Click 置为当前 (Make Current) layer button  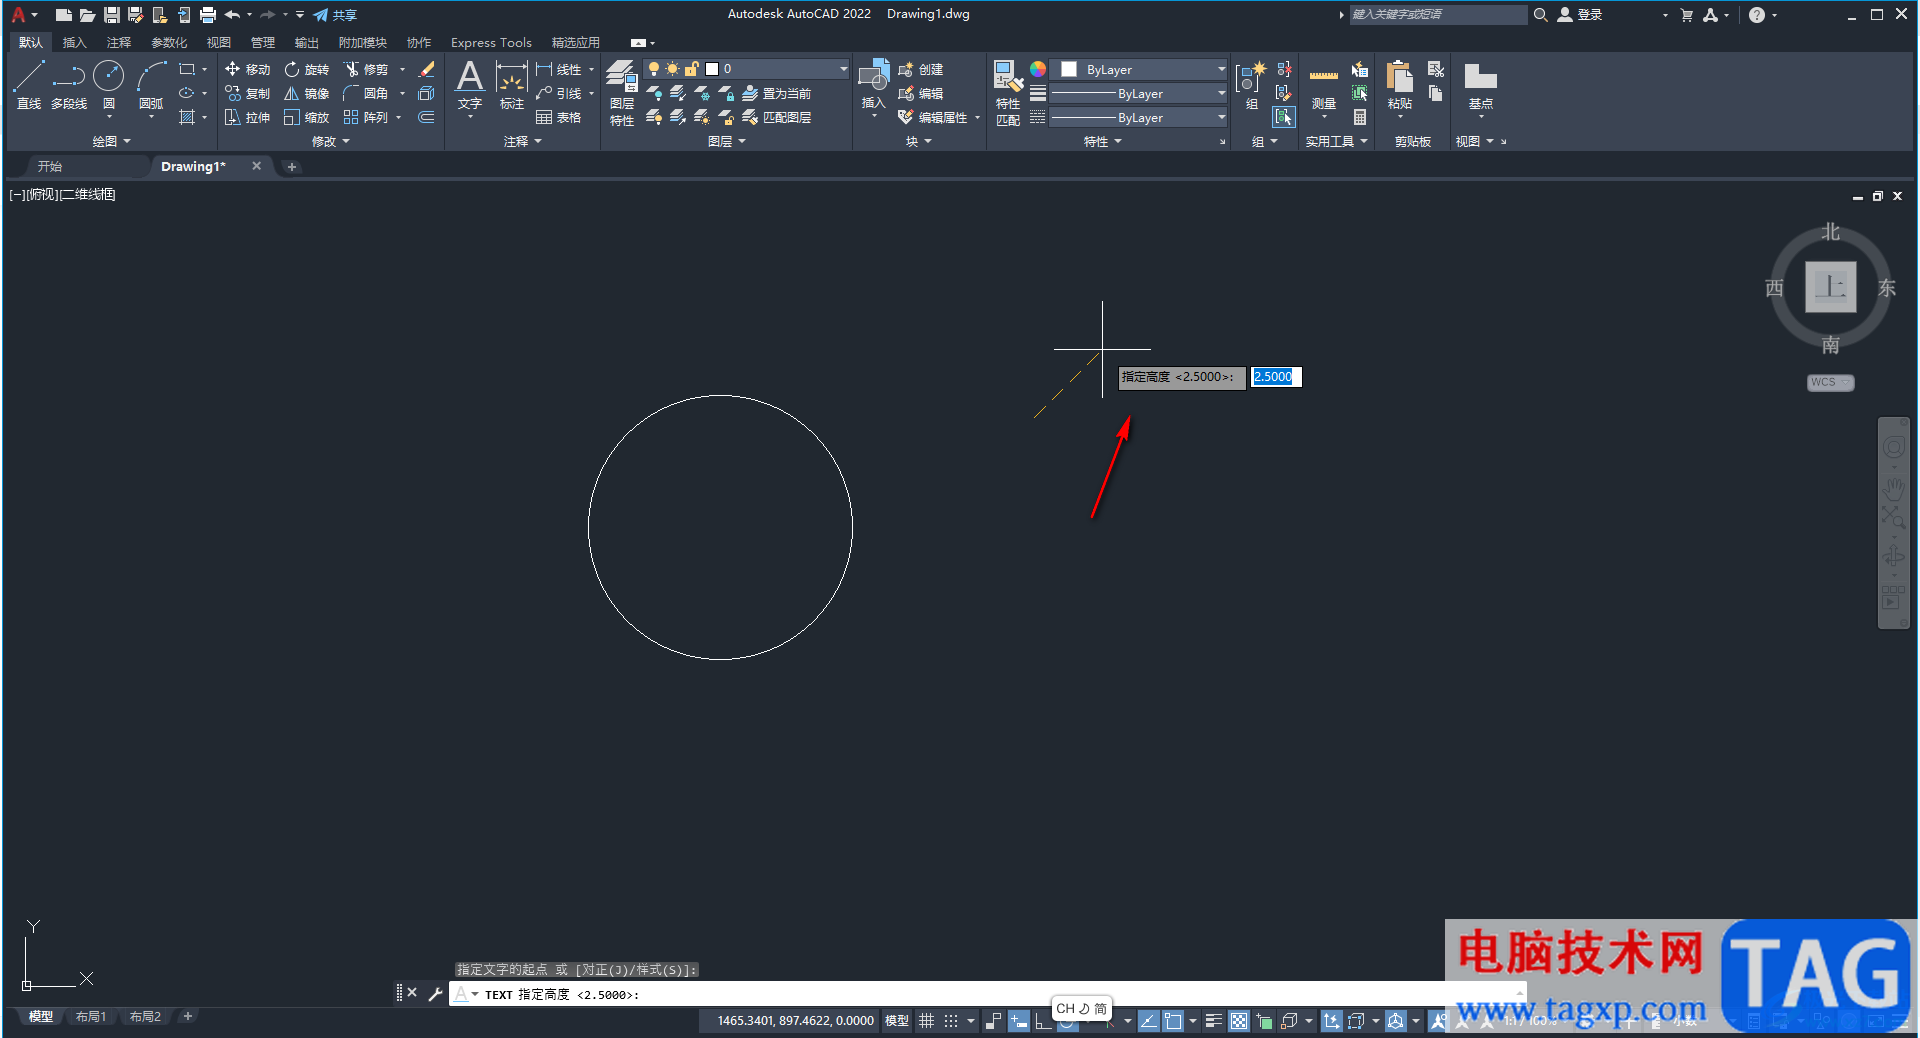776,93
